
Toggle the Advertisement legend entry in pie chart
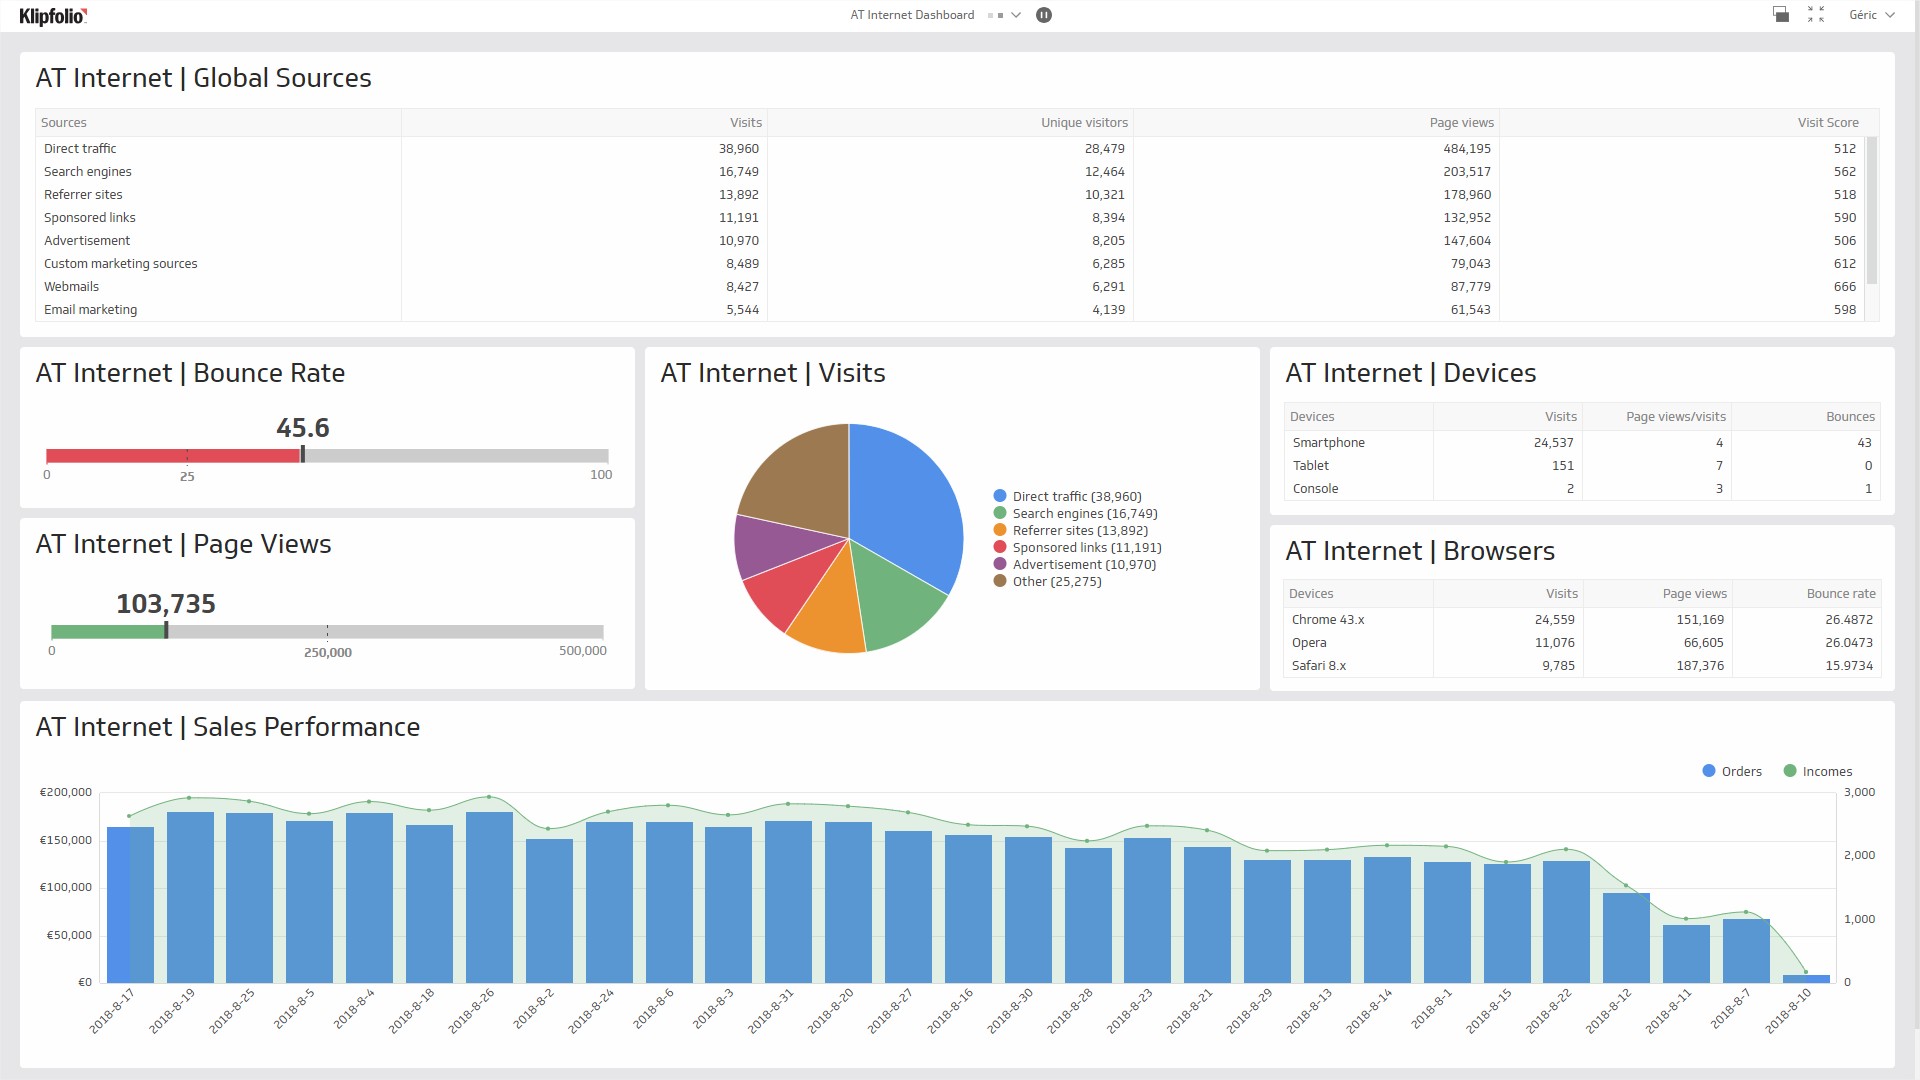click(1074, 564)
